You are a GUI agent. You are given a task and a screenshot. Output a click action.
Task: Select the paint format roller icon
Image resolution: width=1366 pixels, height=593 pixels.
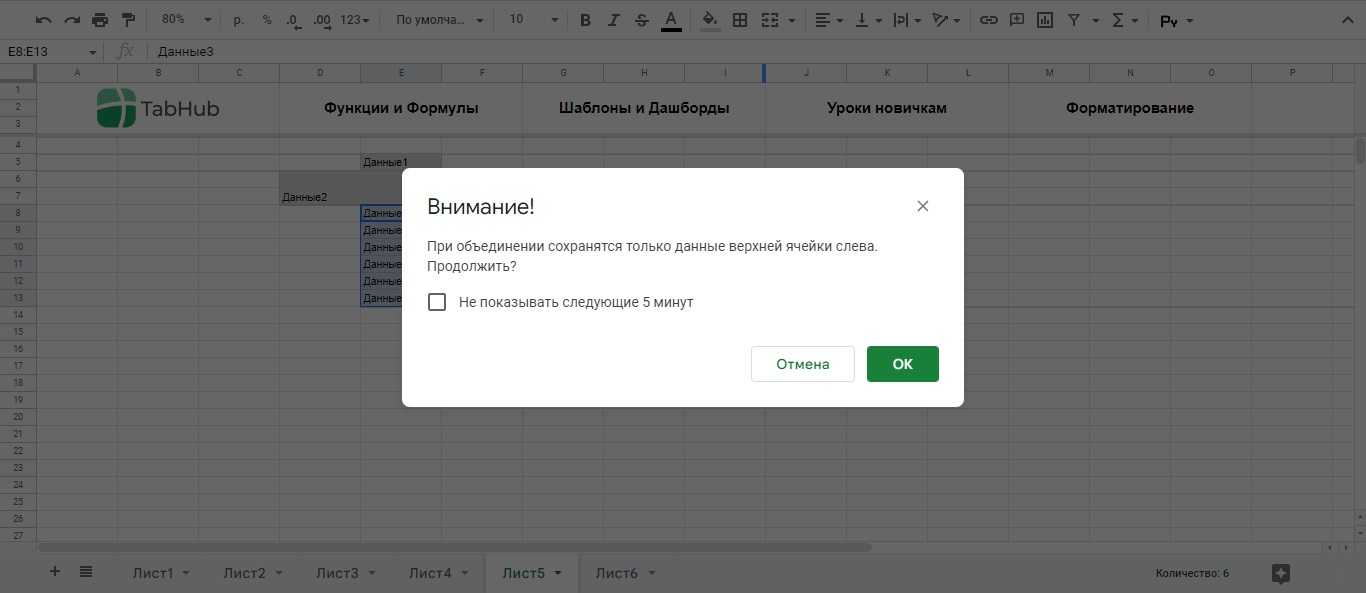tap(128, 20)
